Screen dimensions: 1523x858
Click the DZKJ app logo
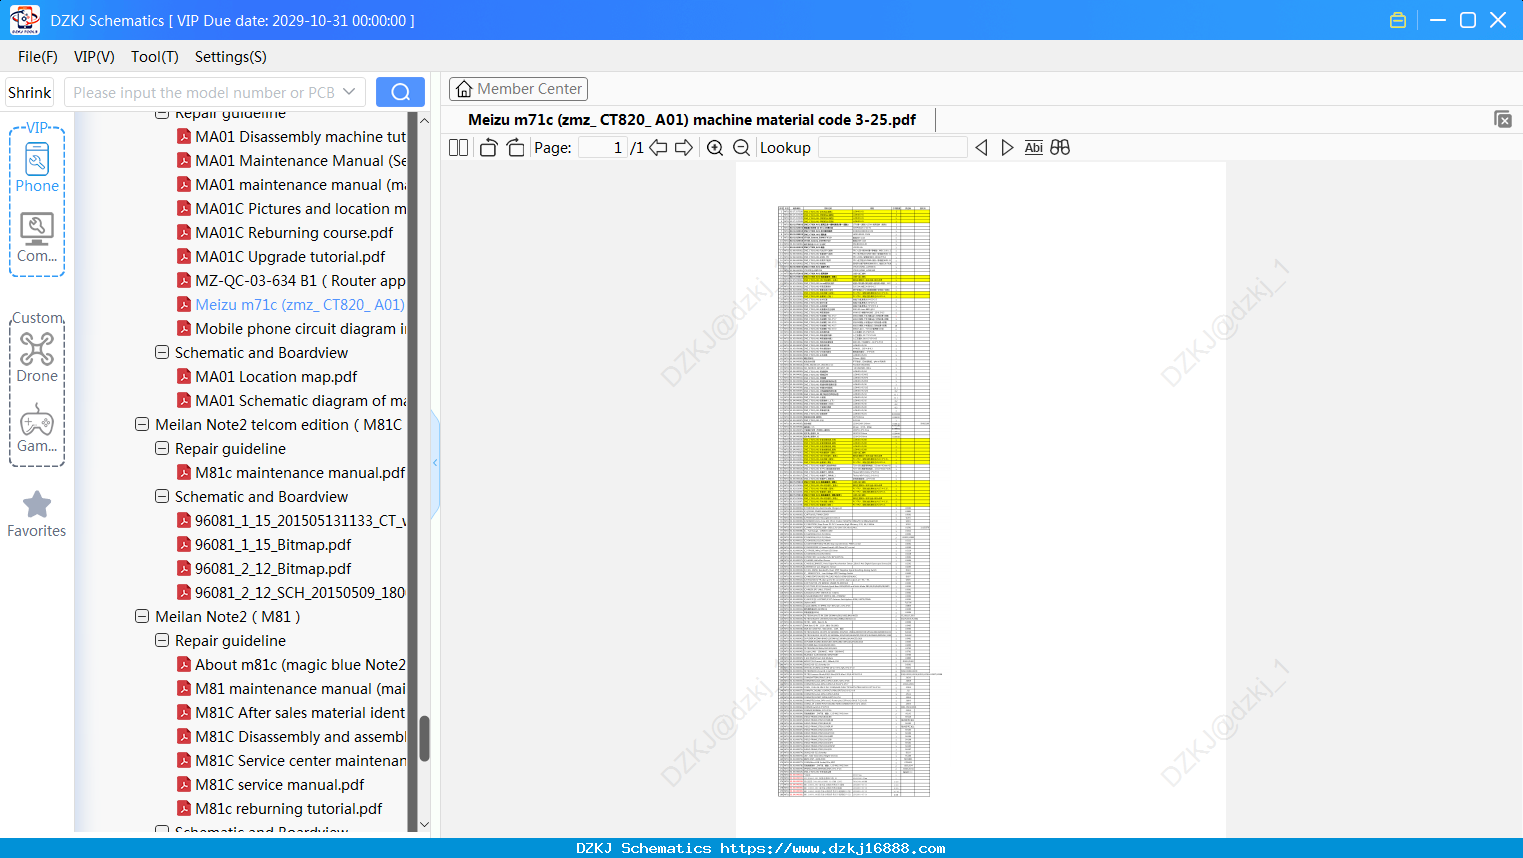25,20
